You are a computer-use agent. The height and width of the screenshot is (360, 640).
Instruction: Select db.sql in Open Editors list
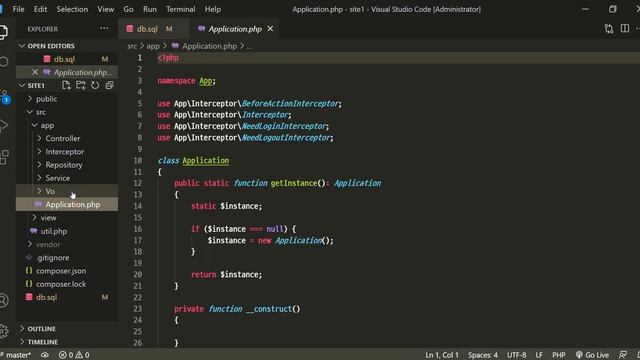click(67, 59)
